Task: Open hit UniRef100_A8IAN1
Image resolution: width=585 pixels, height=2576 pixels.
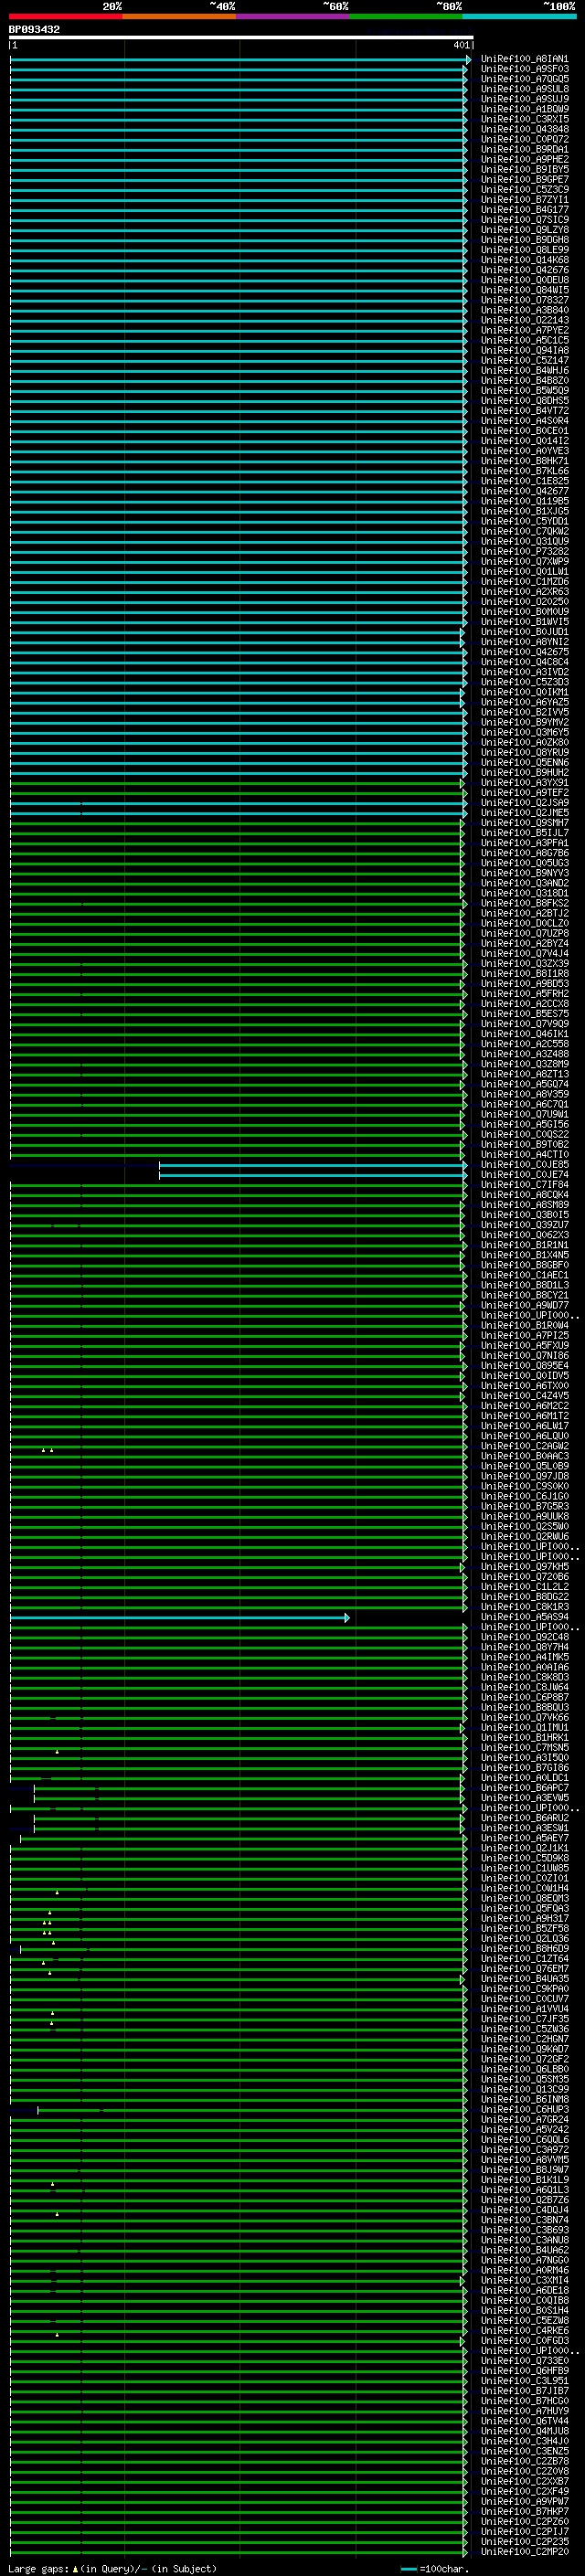Action: [524, 59]
